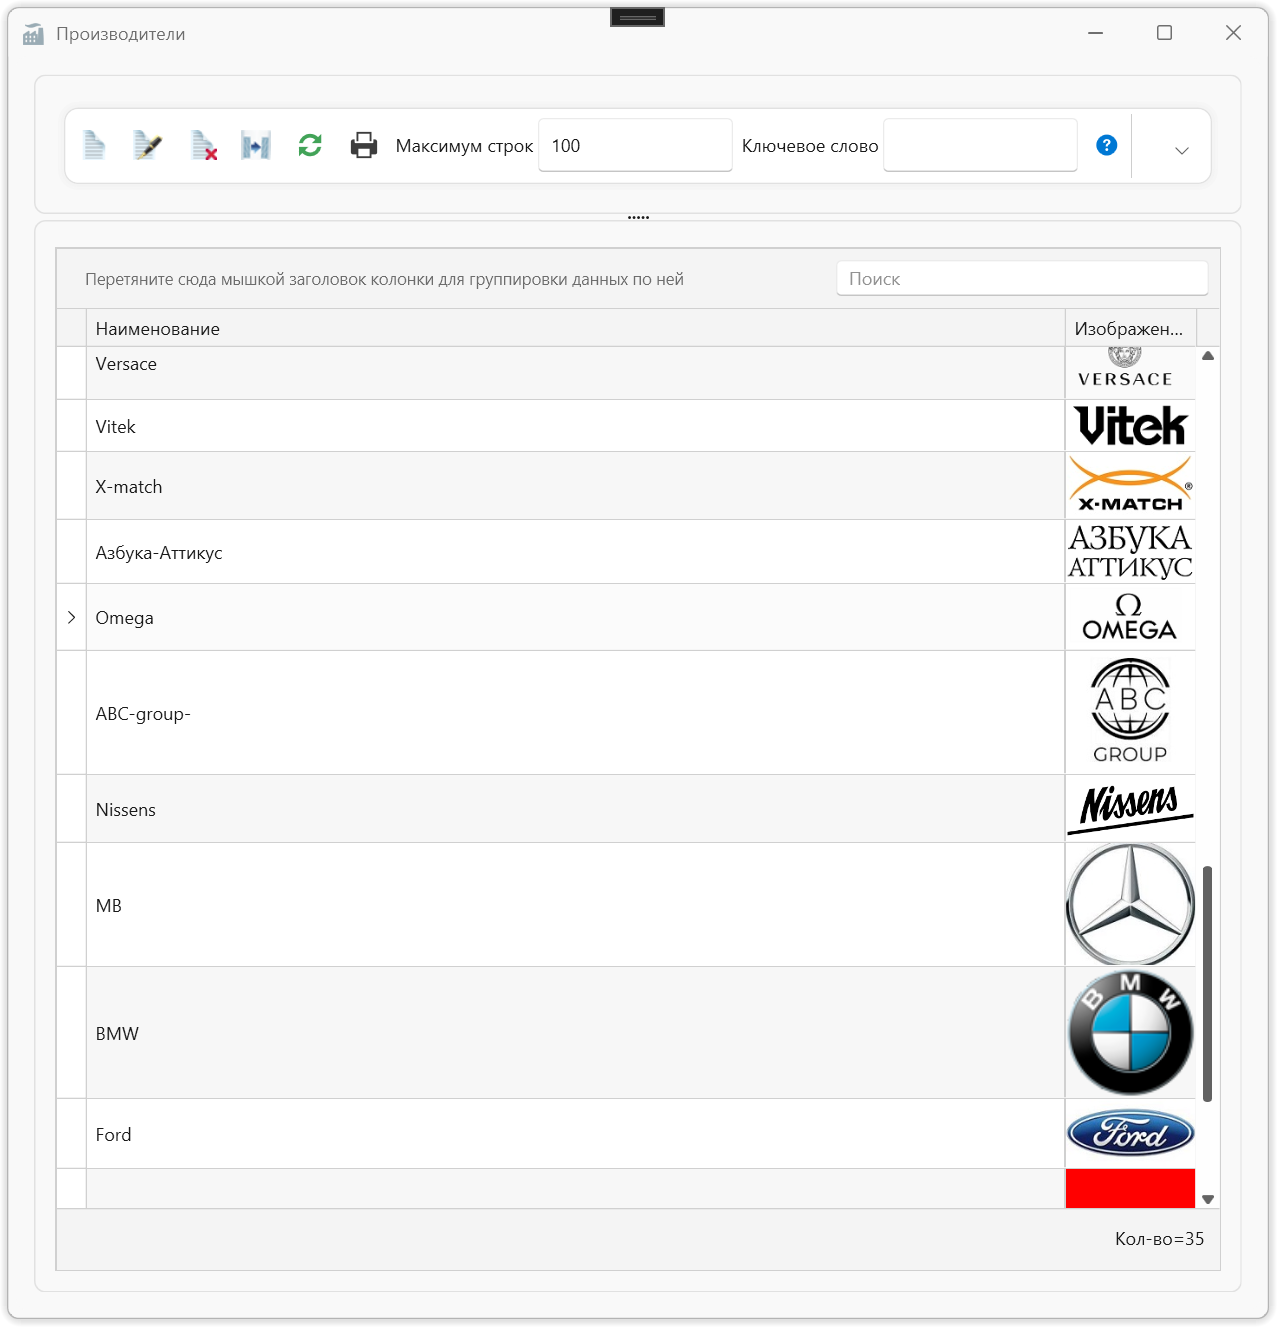Sort by the Наименование column header

point(575,328)
